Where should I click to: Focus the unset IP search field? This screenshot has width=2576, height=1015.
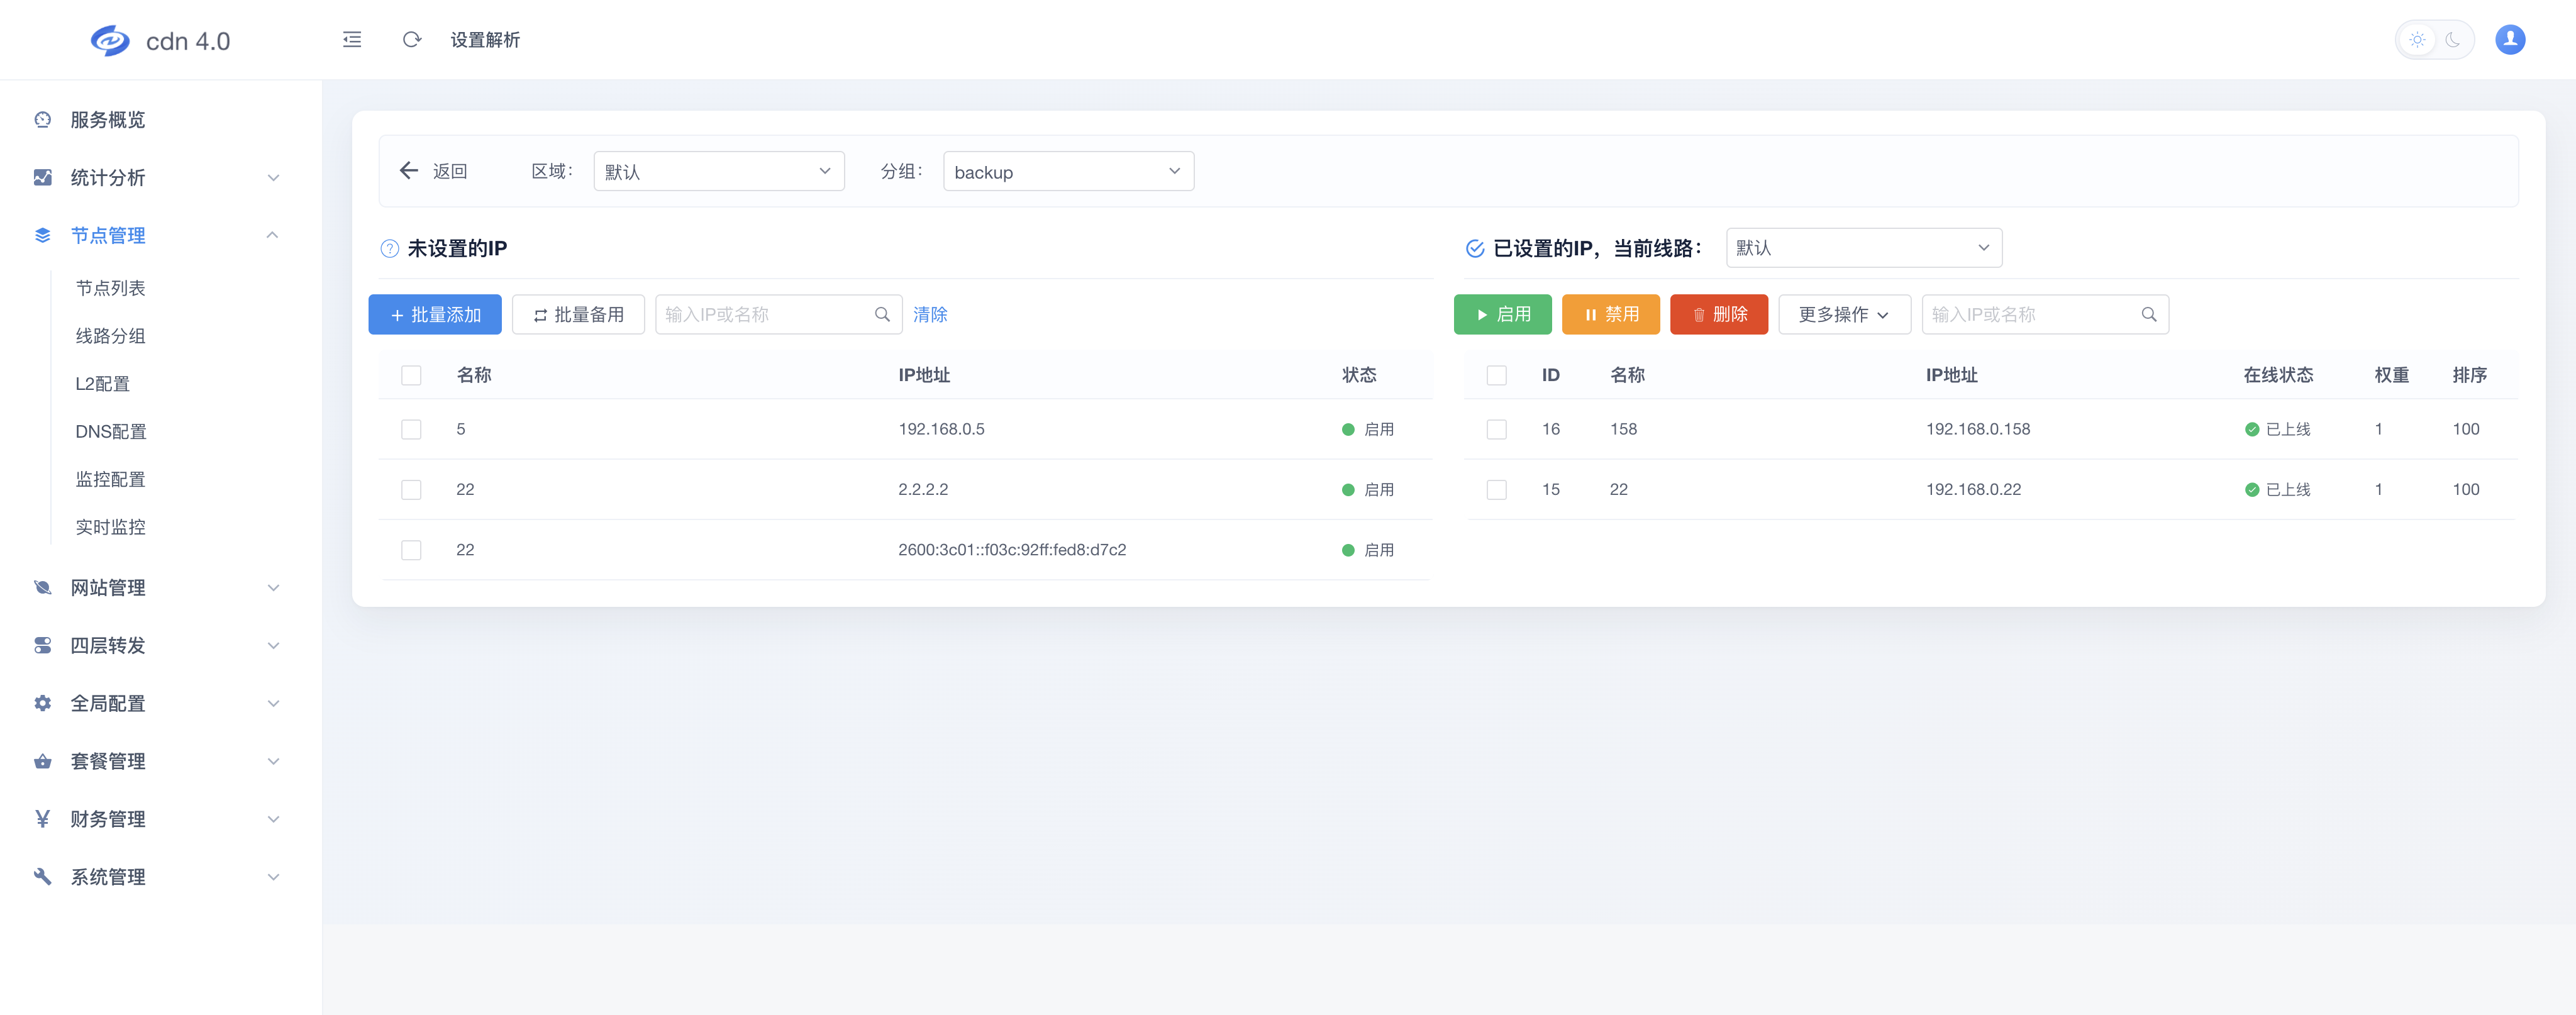[779, 315]
